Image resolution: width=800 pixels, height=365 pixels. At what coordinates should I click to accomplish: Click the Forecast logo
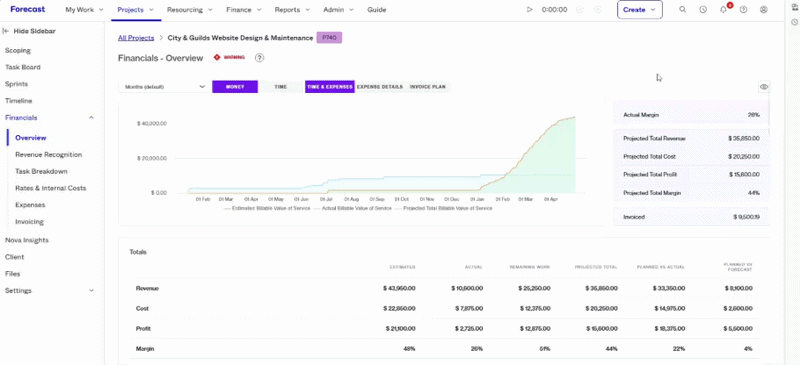pyautogui.click(x=28, y=9)
